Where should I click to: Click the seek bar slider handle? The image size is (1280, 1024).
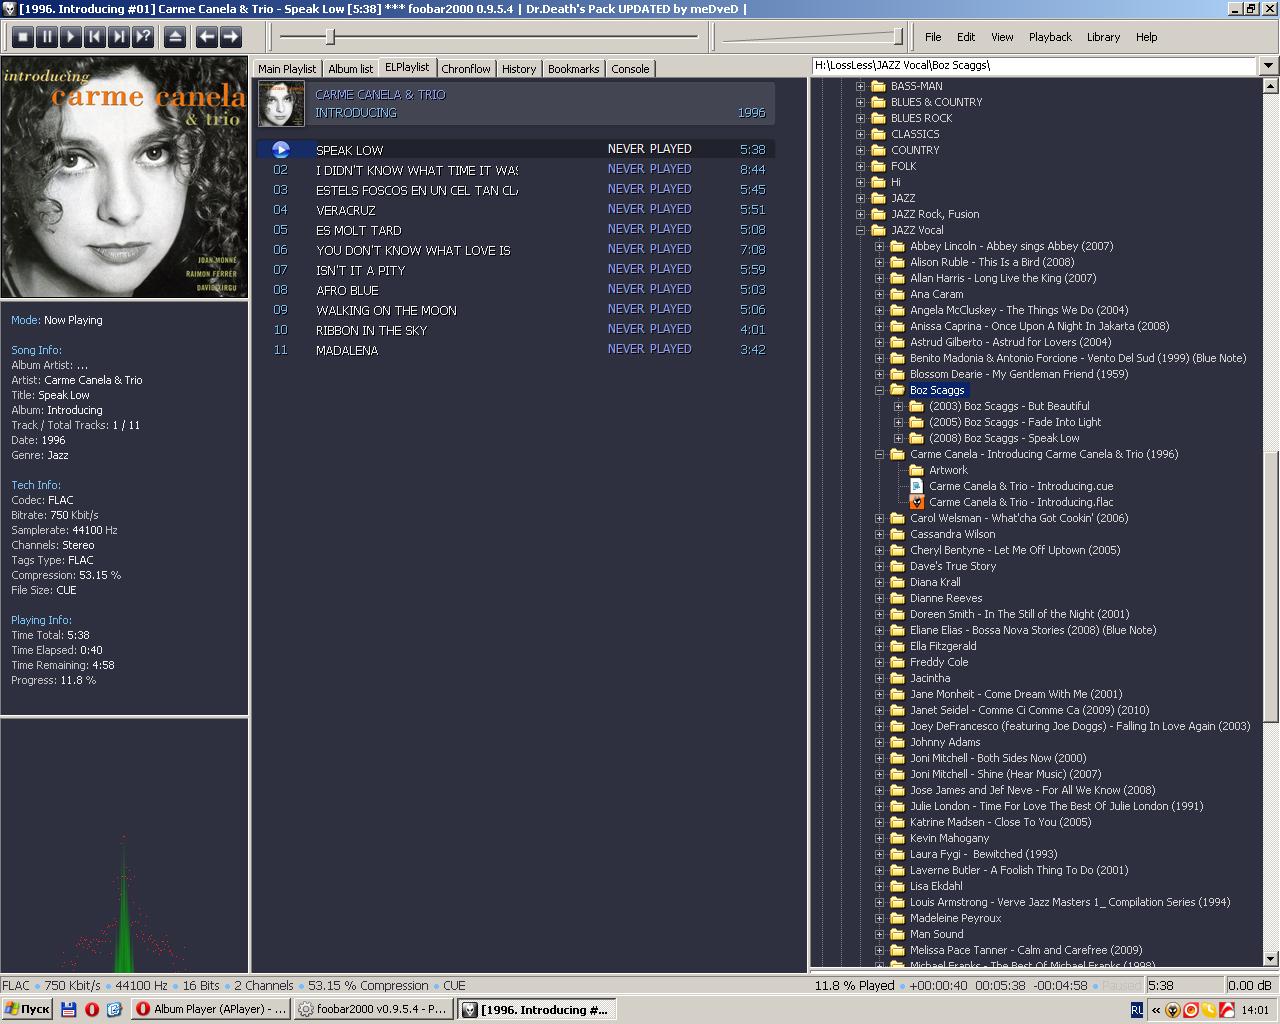[x=330, y=37]
